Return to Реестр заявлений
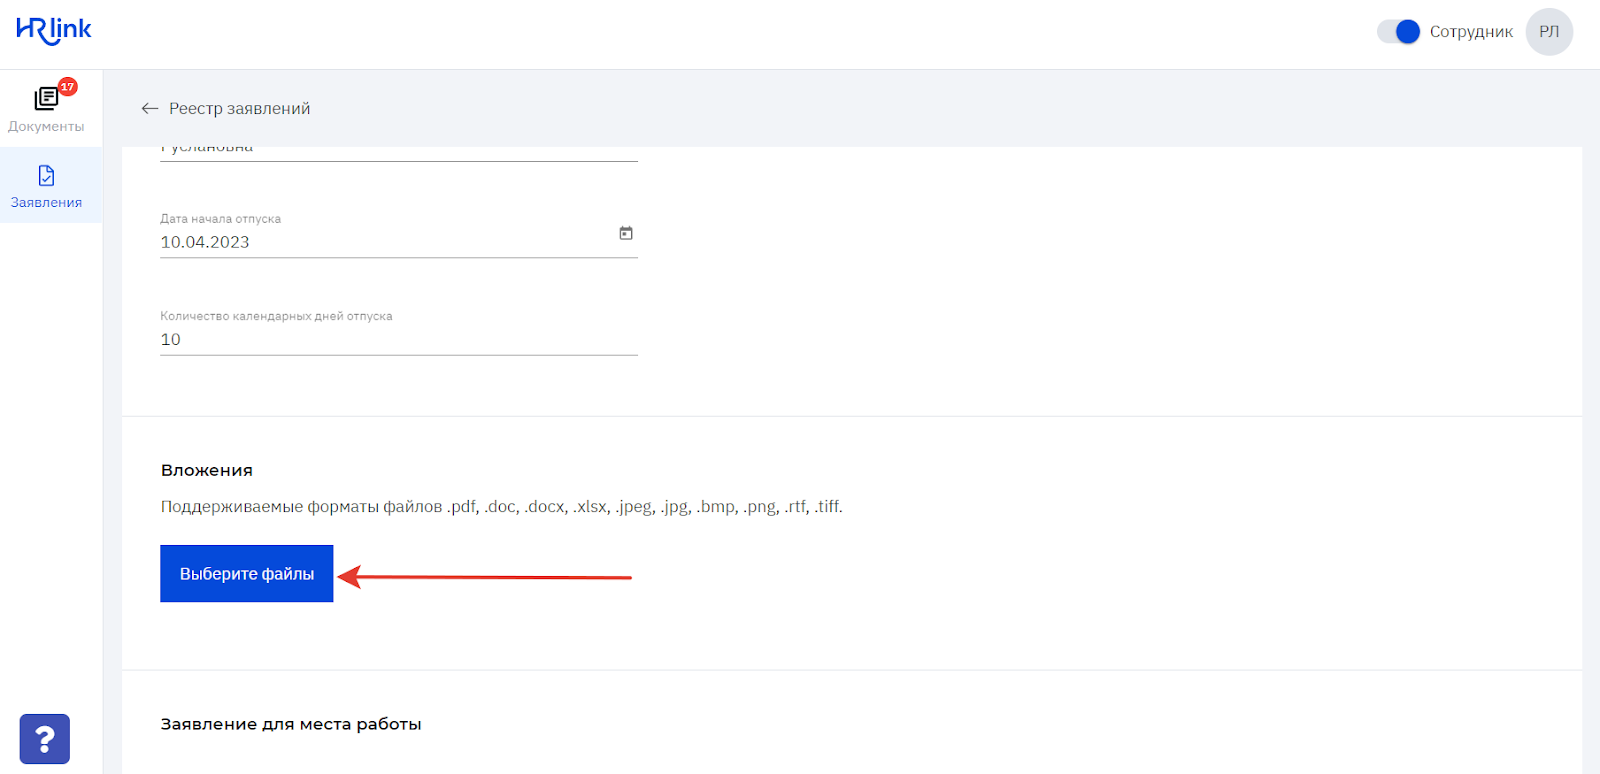 (239, 108)
